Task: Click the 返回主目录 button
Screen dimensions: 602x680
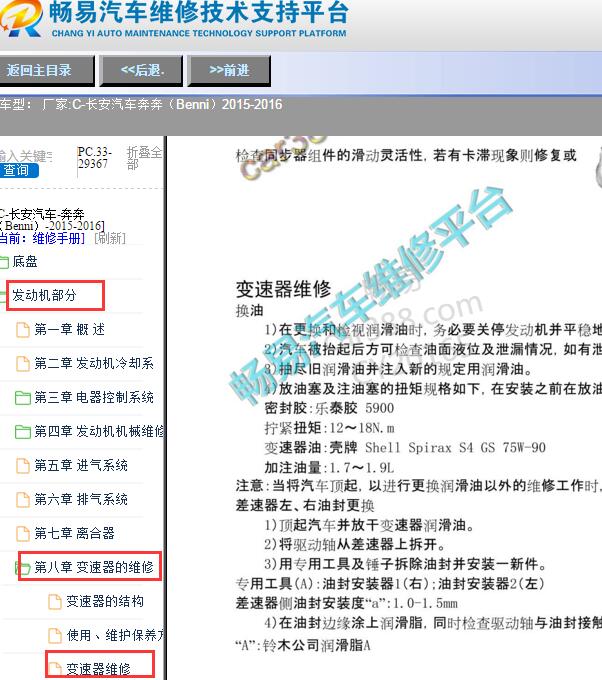Action: (46, 70)
